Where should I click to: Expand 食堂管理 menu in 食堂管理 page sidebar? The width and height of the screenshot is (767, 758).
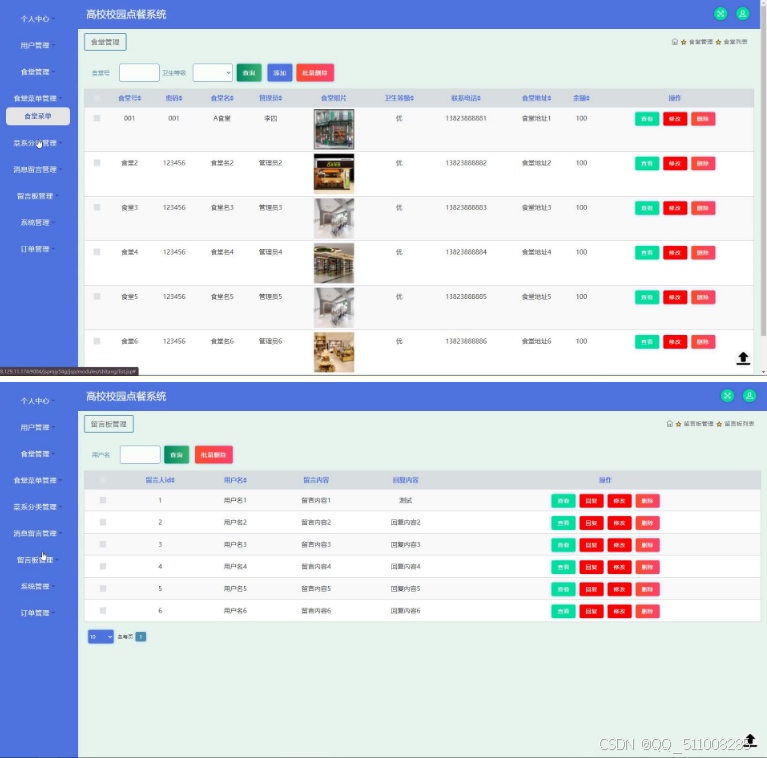click(x=37, y=71)
